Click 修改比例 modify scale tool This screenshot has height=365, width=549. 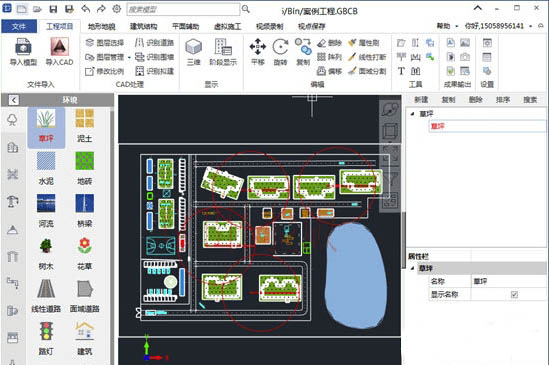pyautogui.click(x=105, y=71)
